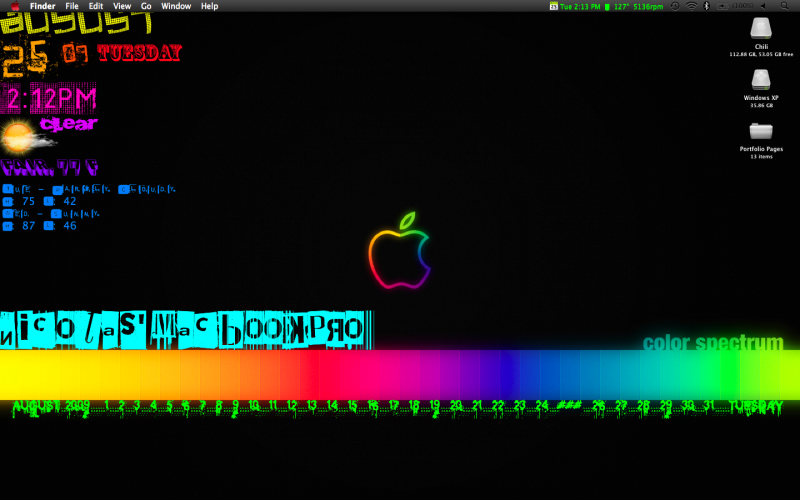Click the Chili drive label
This screenshot has width=800, height=500.
tap(761, 46)
